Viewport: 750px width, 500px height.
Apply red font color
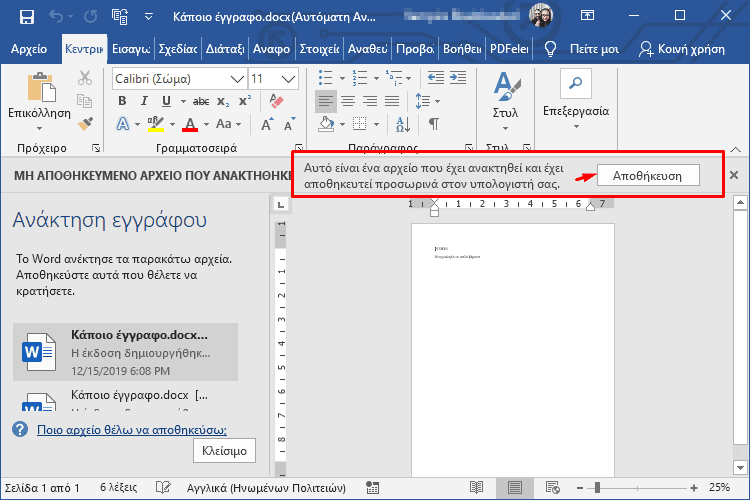[190, 124]
